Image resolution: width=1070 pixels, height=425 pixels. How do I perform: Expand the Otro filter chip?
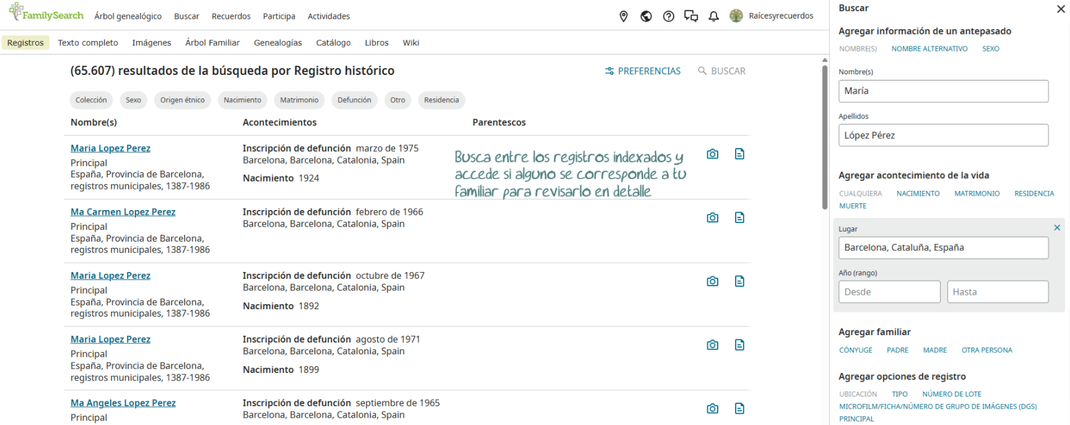[x=397, y=100]
